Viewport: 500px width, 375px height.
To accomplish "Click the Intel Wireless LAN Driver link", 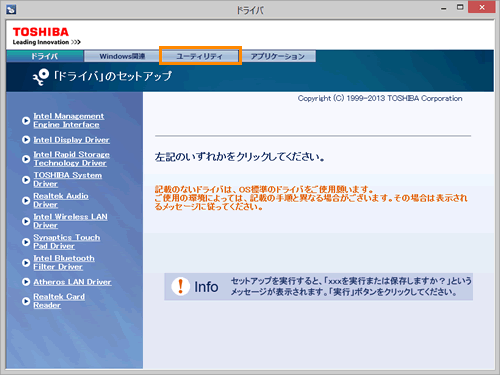I will 70,221.
